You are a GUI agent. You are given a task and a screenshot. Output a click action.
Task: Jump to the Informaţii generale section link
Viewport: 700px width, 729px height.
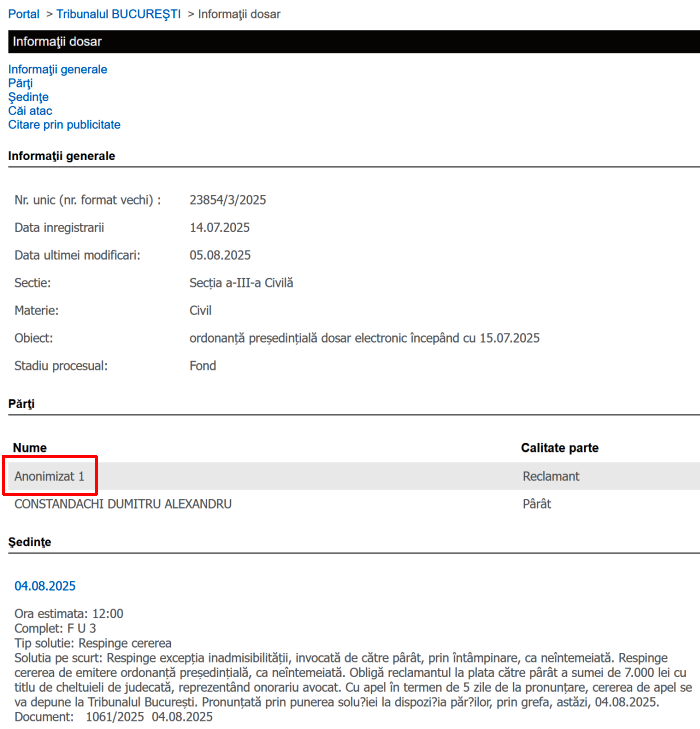(58, 69)
